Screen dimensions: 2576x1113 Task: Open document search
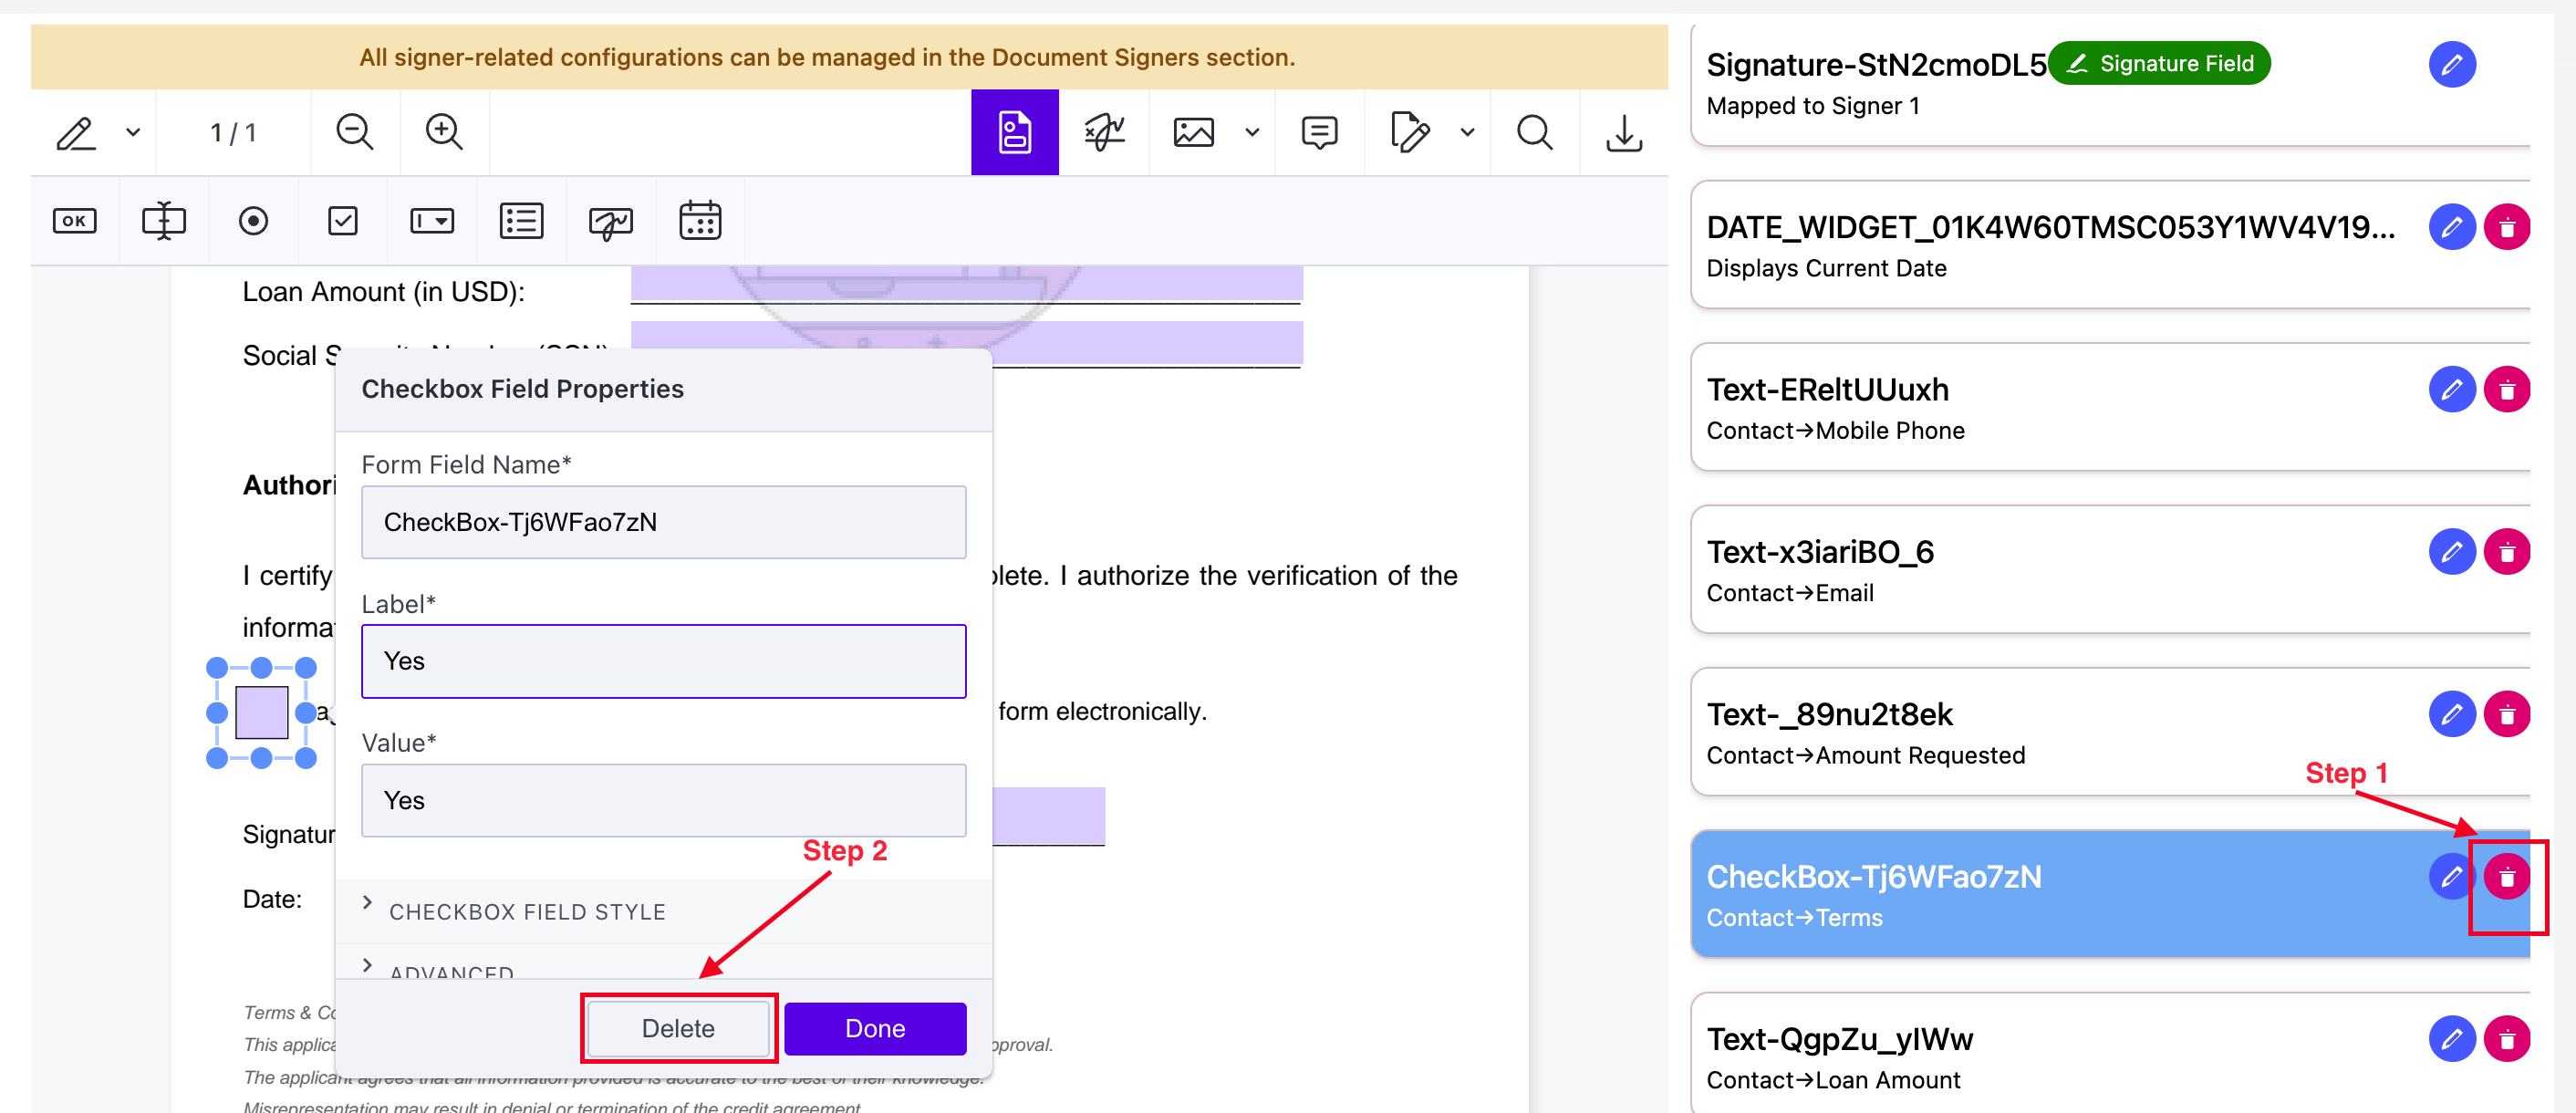(x=1535, y=133)
